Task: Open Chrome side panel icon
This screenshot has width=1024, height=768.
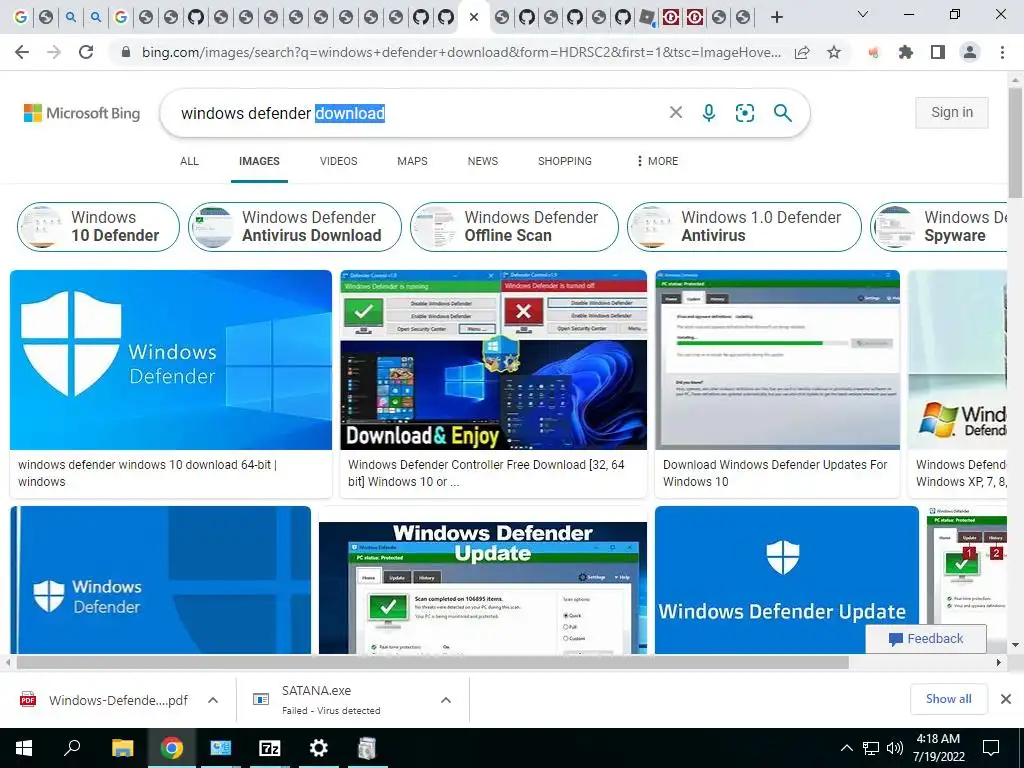Action: [938, 52]
